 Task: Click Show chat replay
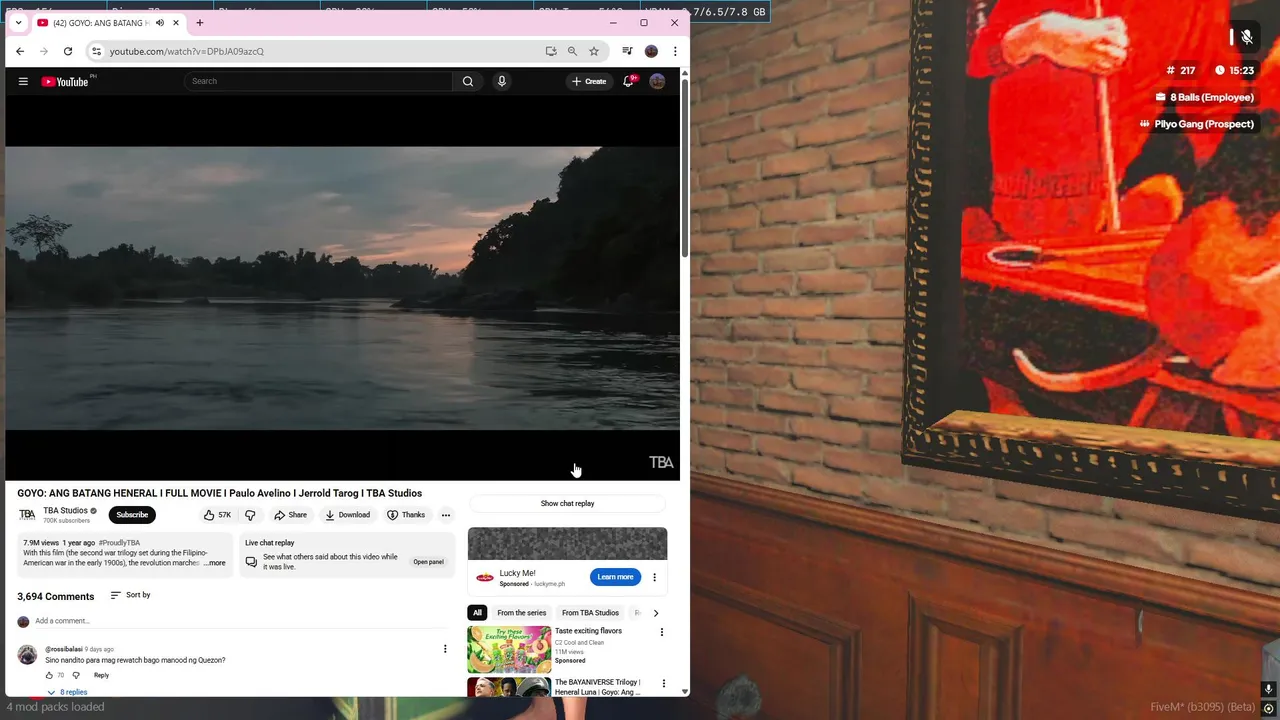coord(567,504)
